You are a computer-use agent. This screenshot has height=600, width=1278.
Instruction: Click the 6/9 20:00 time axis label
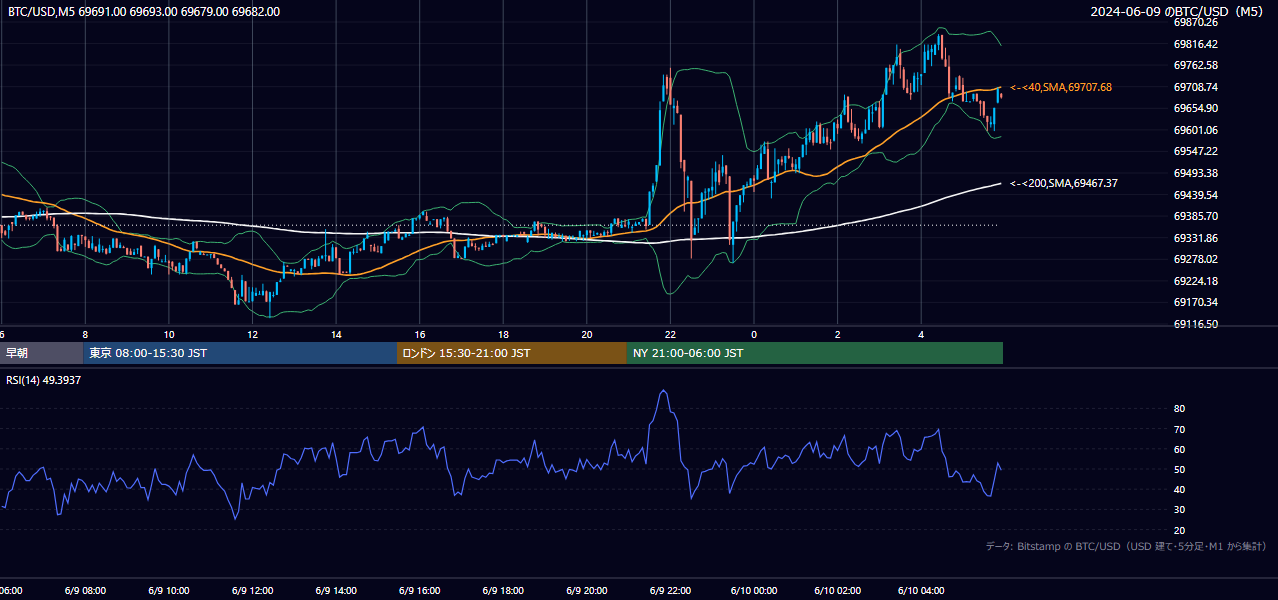point(587,591)
